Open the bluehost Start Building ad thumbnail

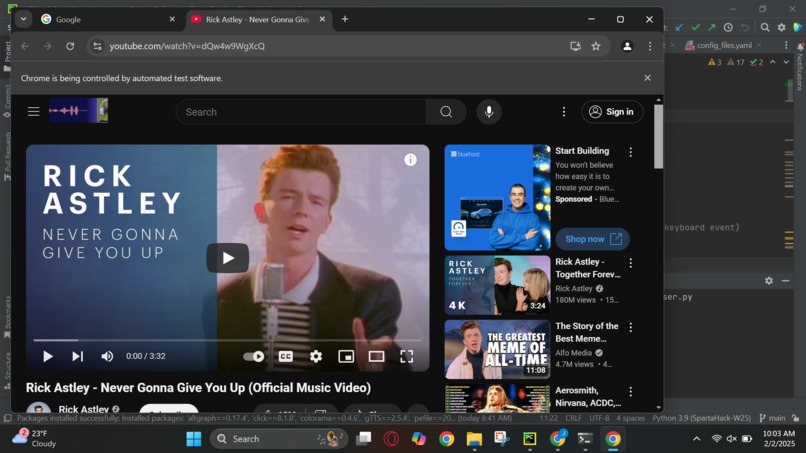point(497,197)
